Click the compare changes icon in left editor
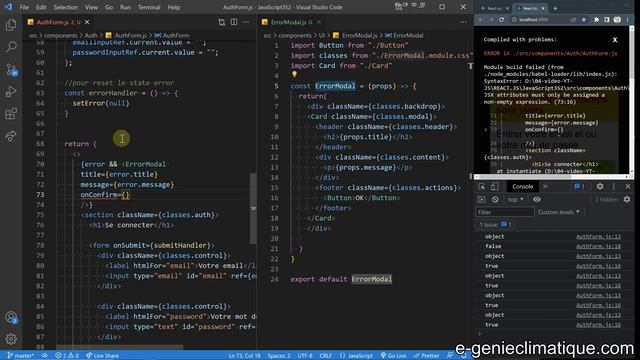This screenshot has width=640, height=360. coord(221,22)
